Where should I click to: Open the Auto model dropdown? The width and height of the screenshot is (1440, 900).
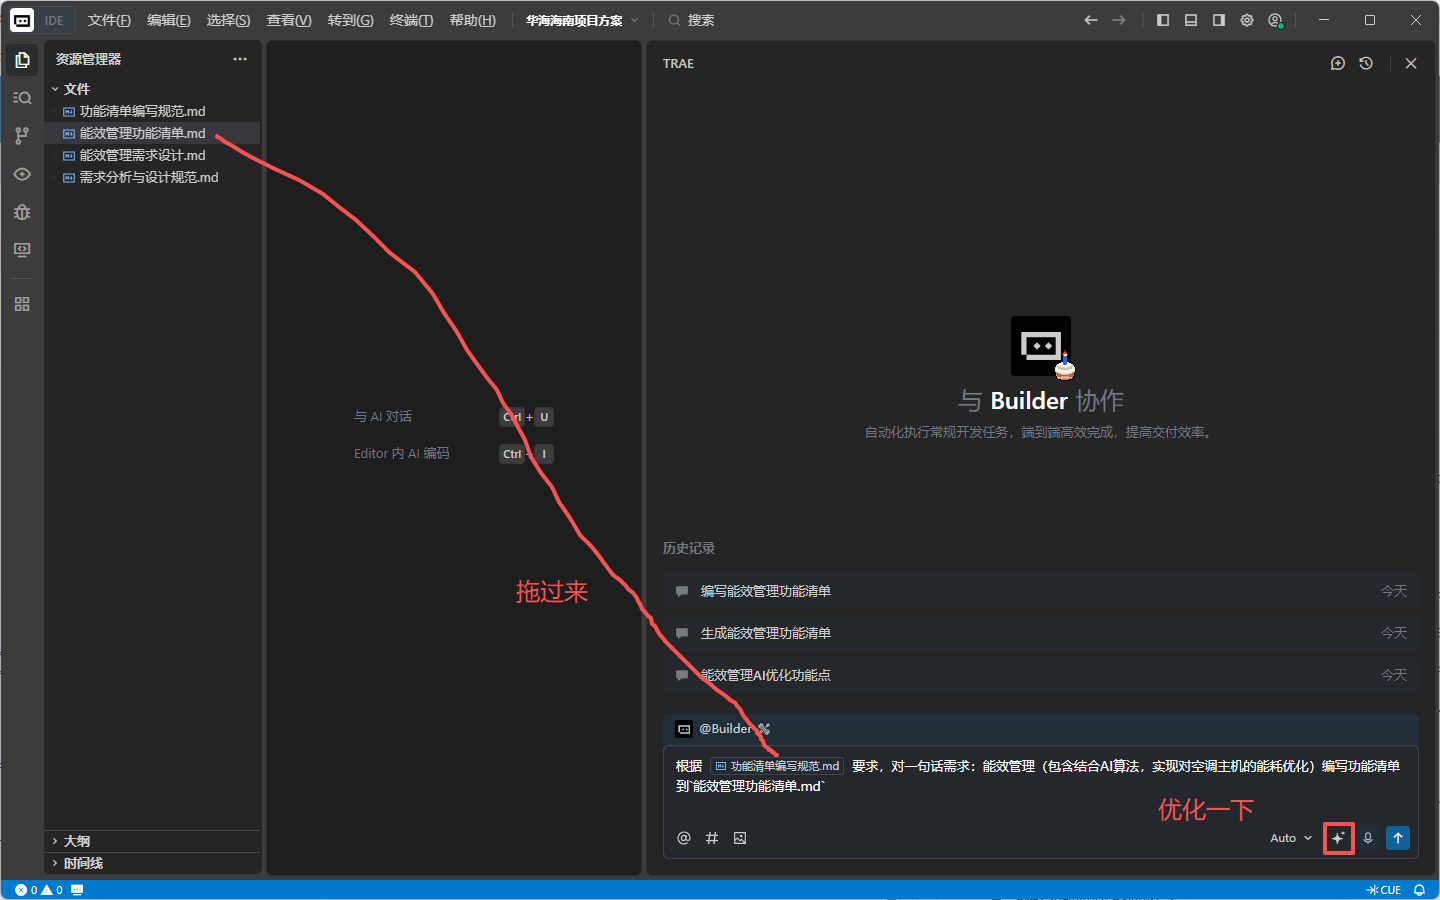click(x=1290, y=838)
